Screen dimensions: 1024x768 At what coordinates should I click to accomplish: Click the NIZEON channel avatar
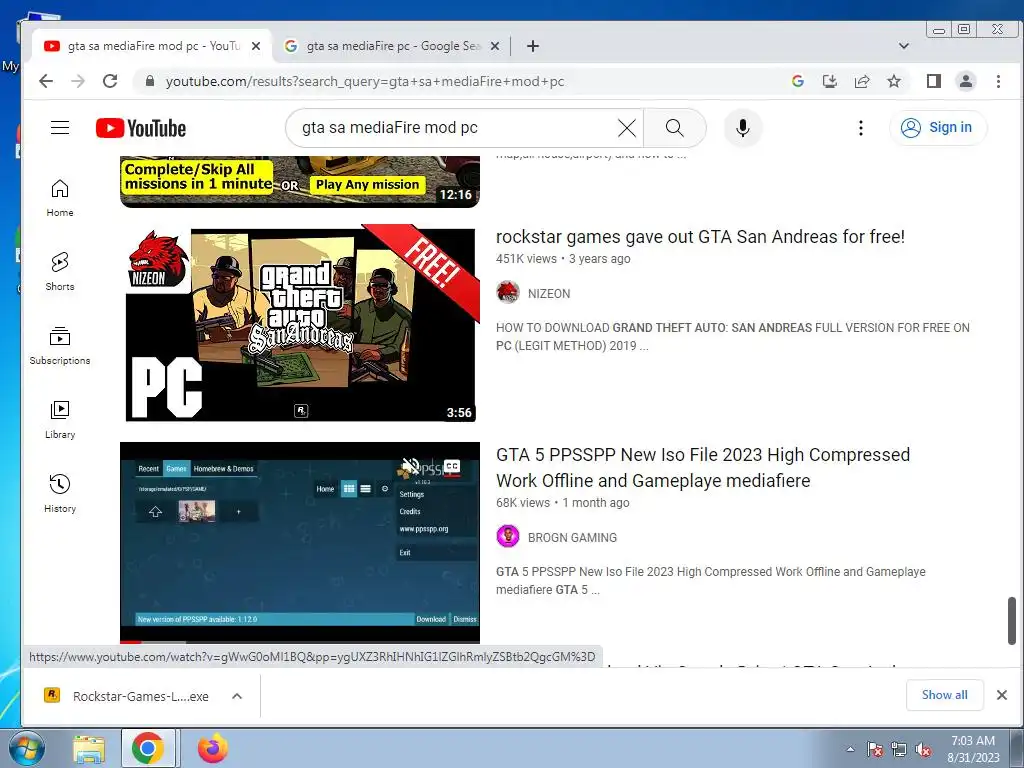tap(507, 293)
